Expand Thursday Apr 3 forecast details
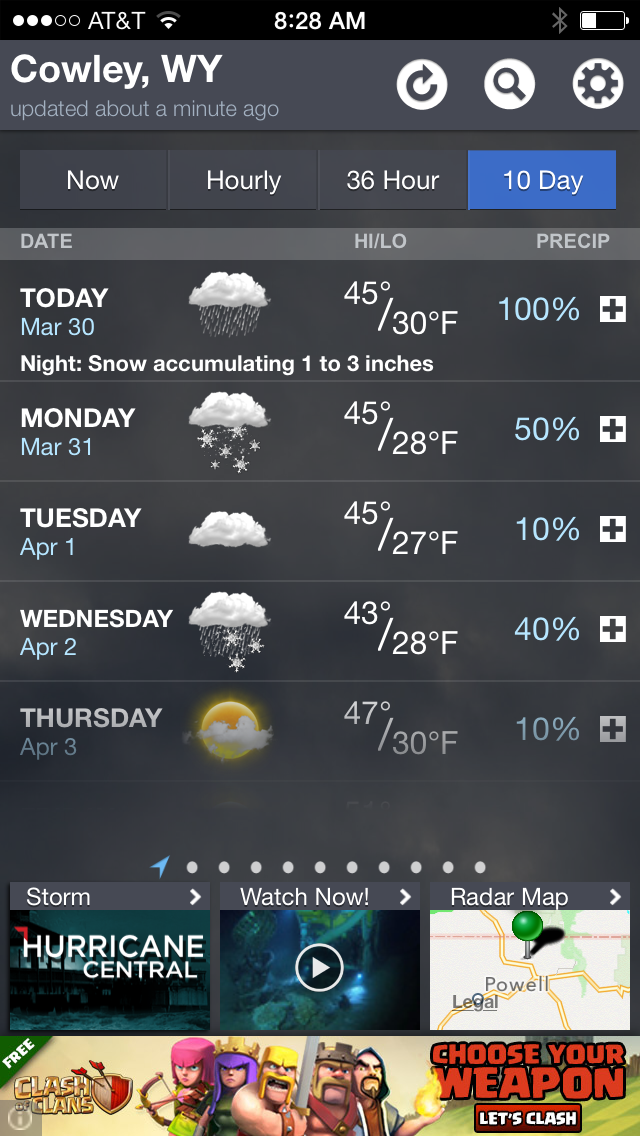This screenshot has height=1136, width=640. coord(612,730)
